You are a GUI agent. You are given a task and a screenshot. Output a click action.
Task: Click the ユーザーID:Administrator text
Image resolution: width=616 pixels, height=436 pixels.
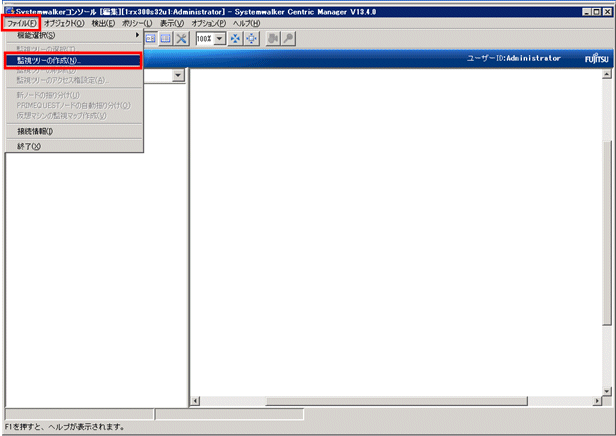pyautogui.click(x=513, y=58)
